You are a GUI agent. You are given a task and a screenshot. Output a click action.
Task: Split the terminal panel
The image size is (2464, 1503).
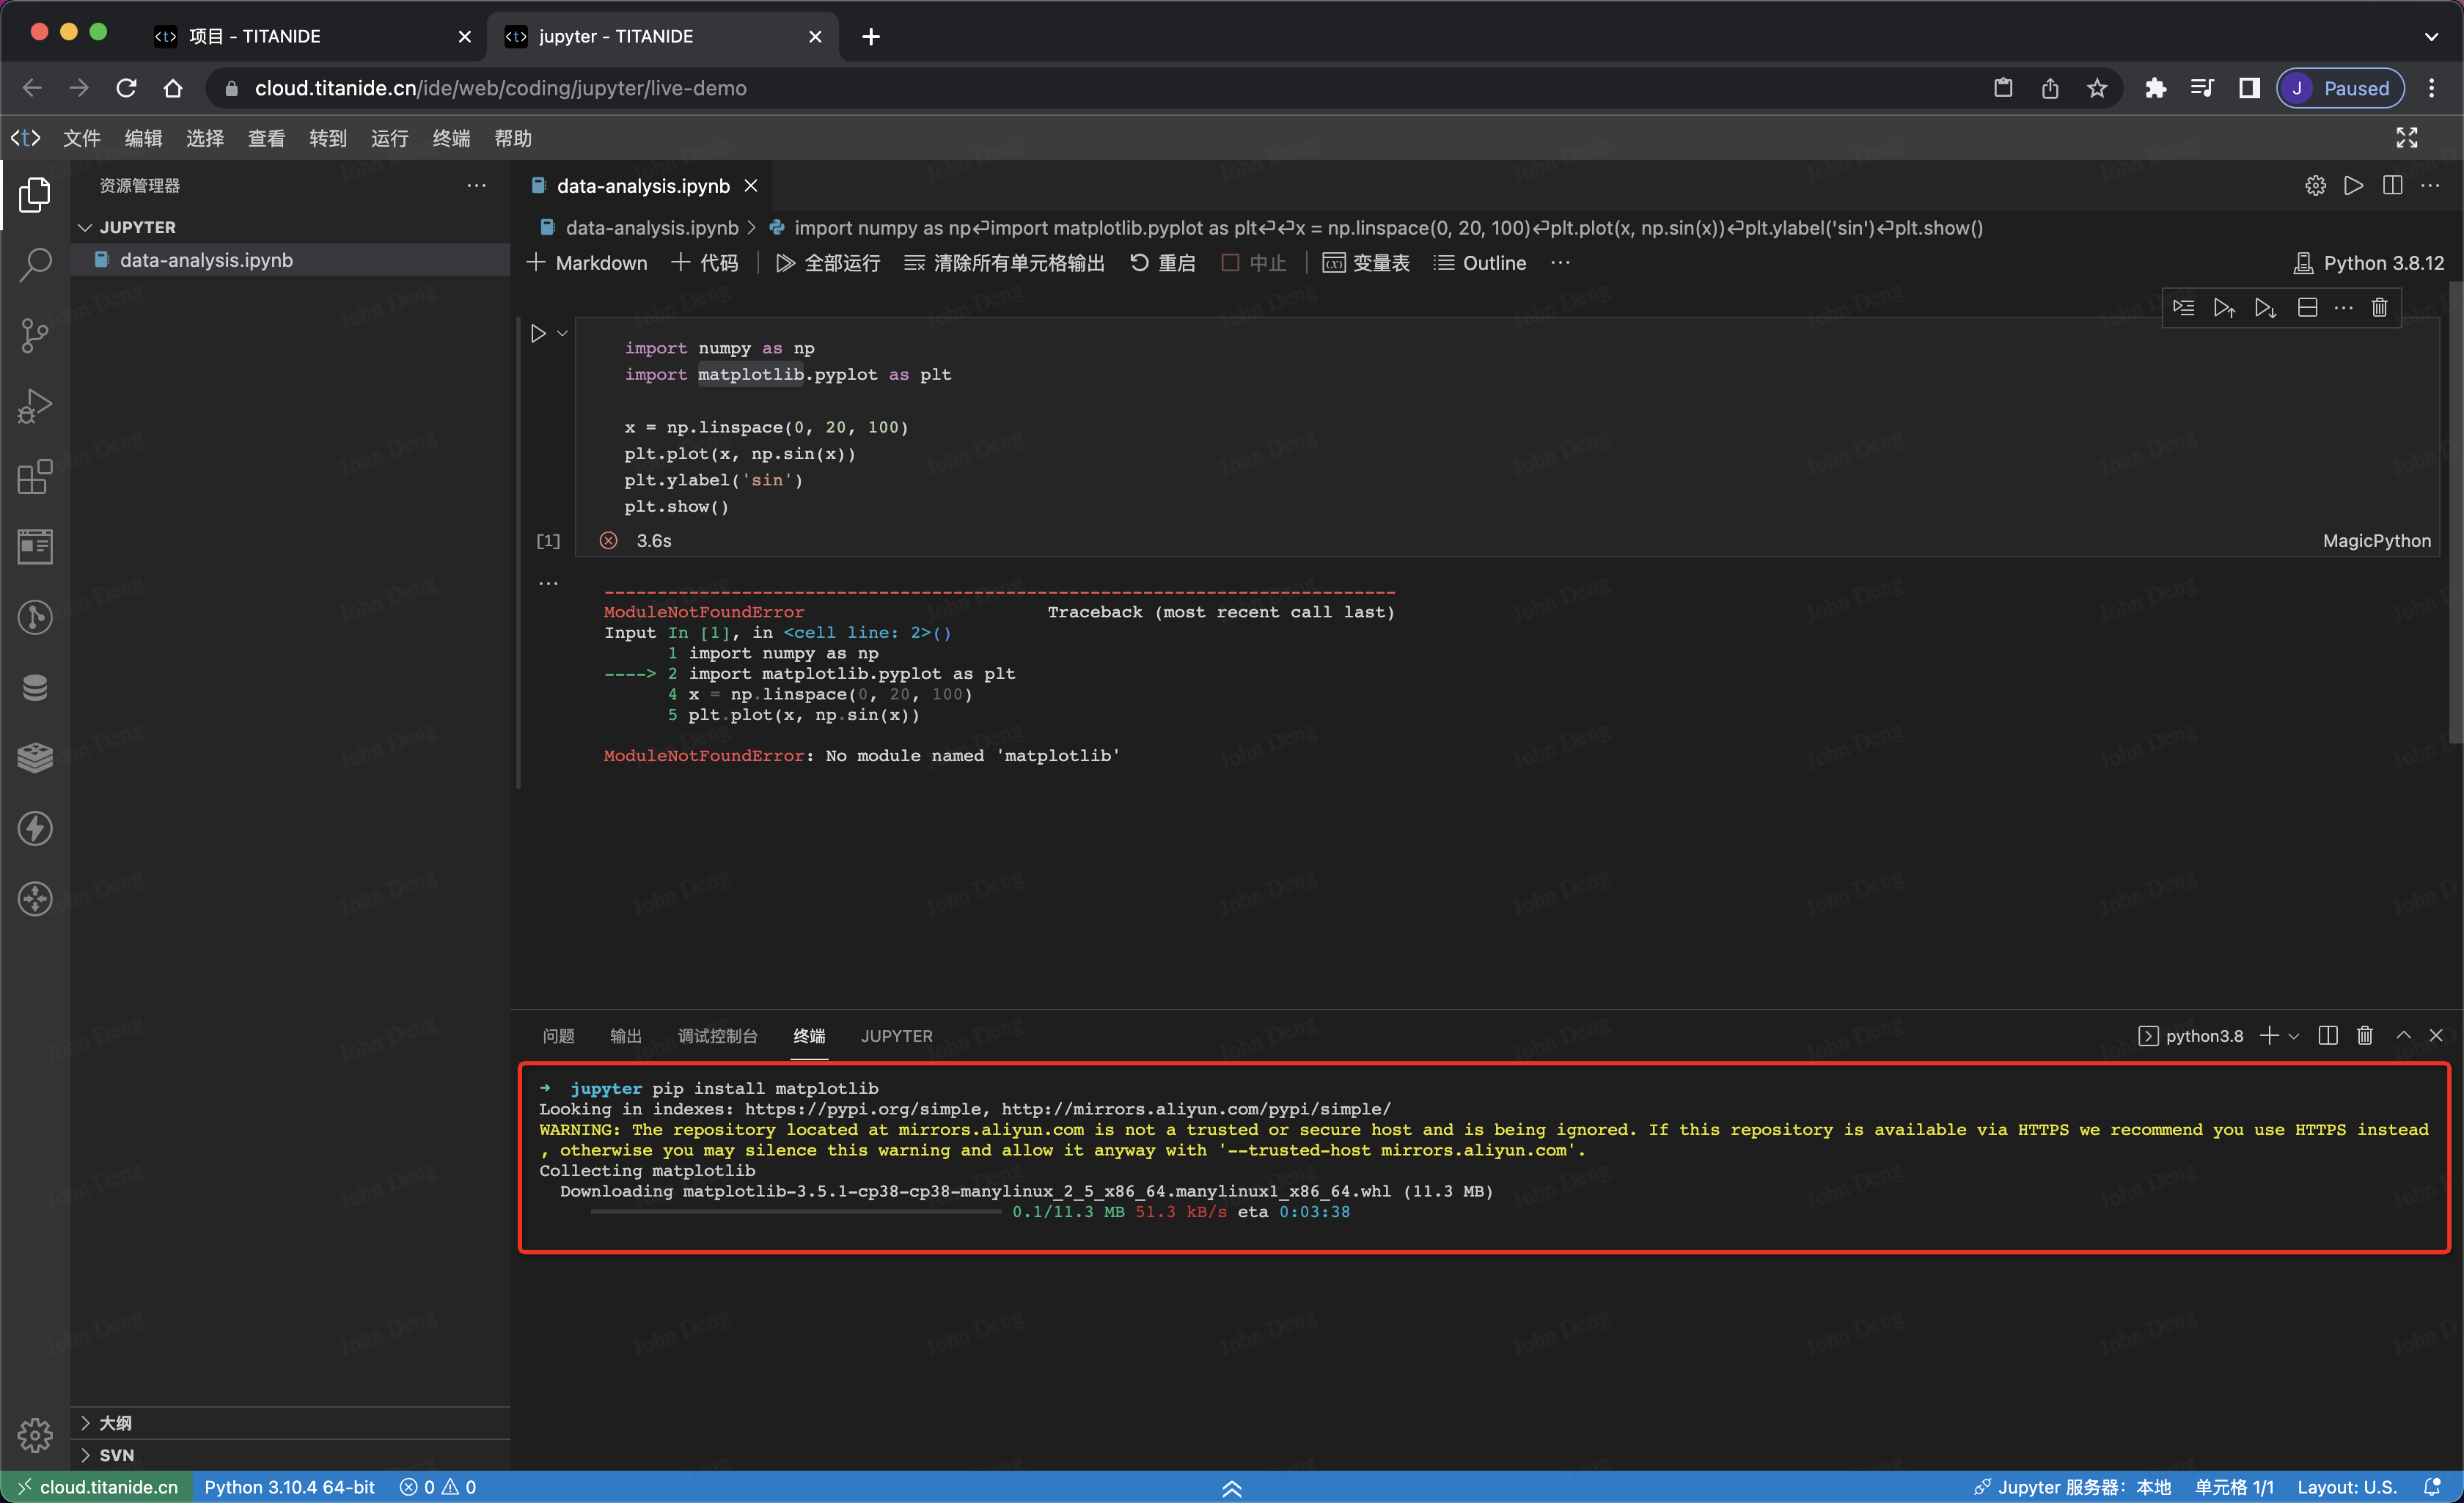tap(2327, 1036)
